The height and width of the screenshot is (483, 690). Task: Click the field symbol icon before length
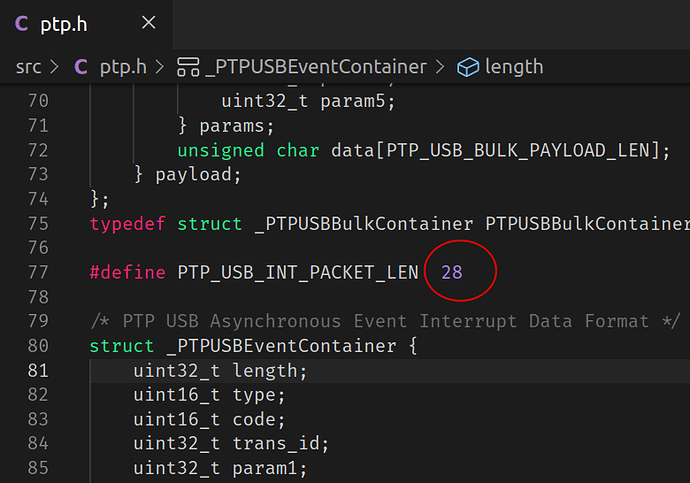(x=467, y=67)
